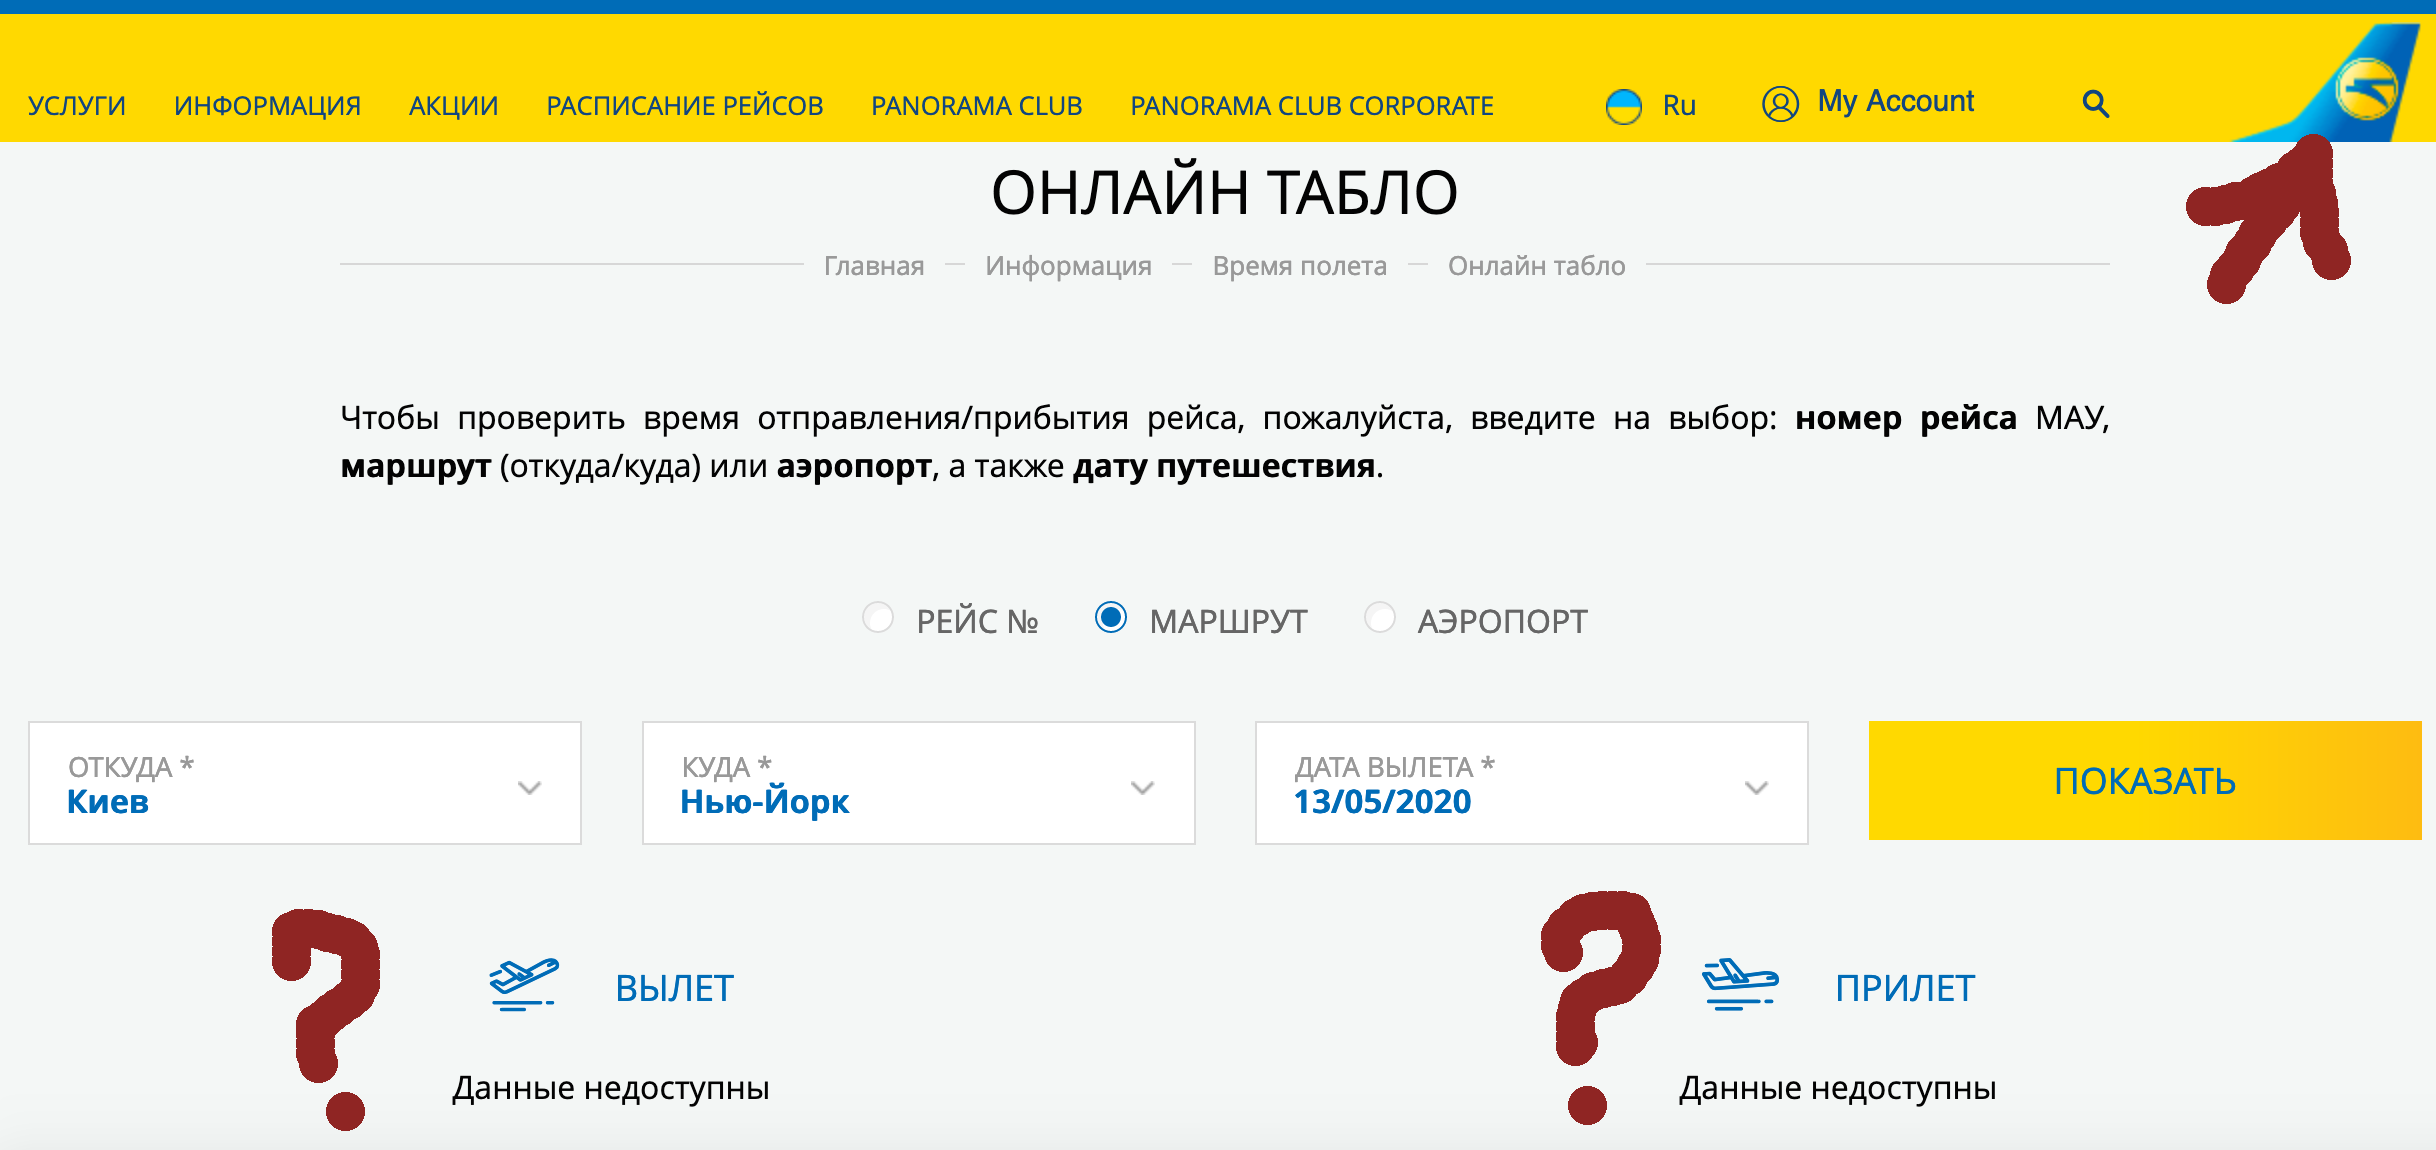This screenshot has height=1150, width=2436.
Task: Click the My Account user icon
Action: 1780,104
